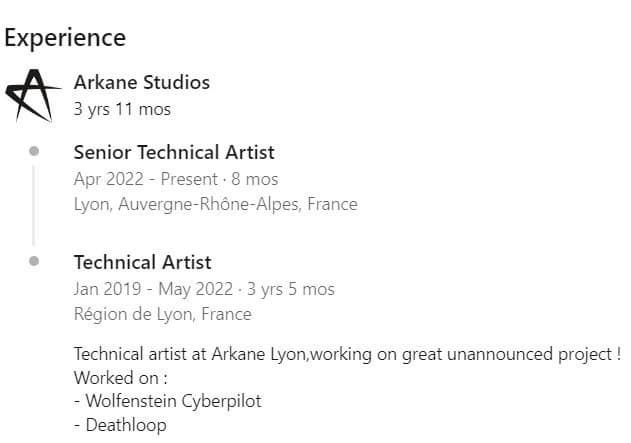631x443 pixels.
Task: Select the Technical Artist job title
Action: (142, 263)
